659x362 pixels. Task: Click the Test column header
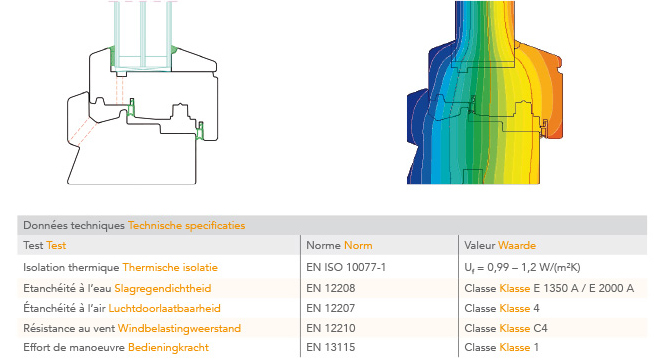point(45,245)
